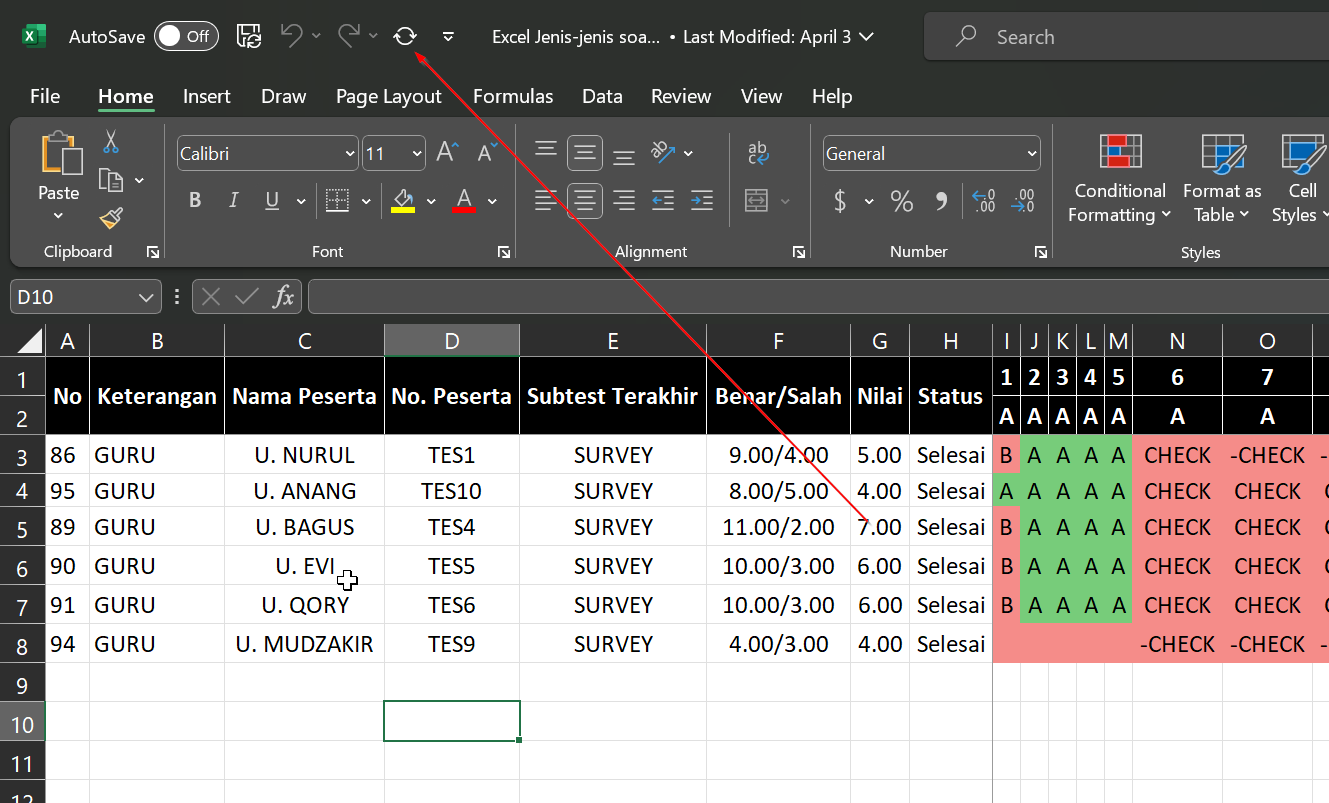
Task: Decrease font size with small A icon
Action: pos(487,153)
